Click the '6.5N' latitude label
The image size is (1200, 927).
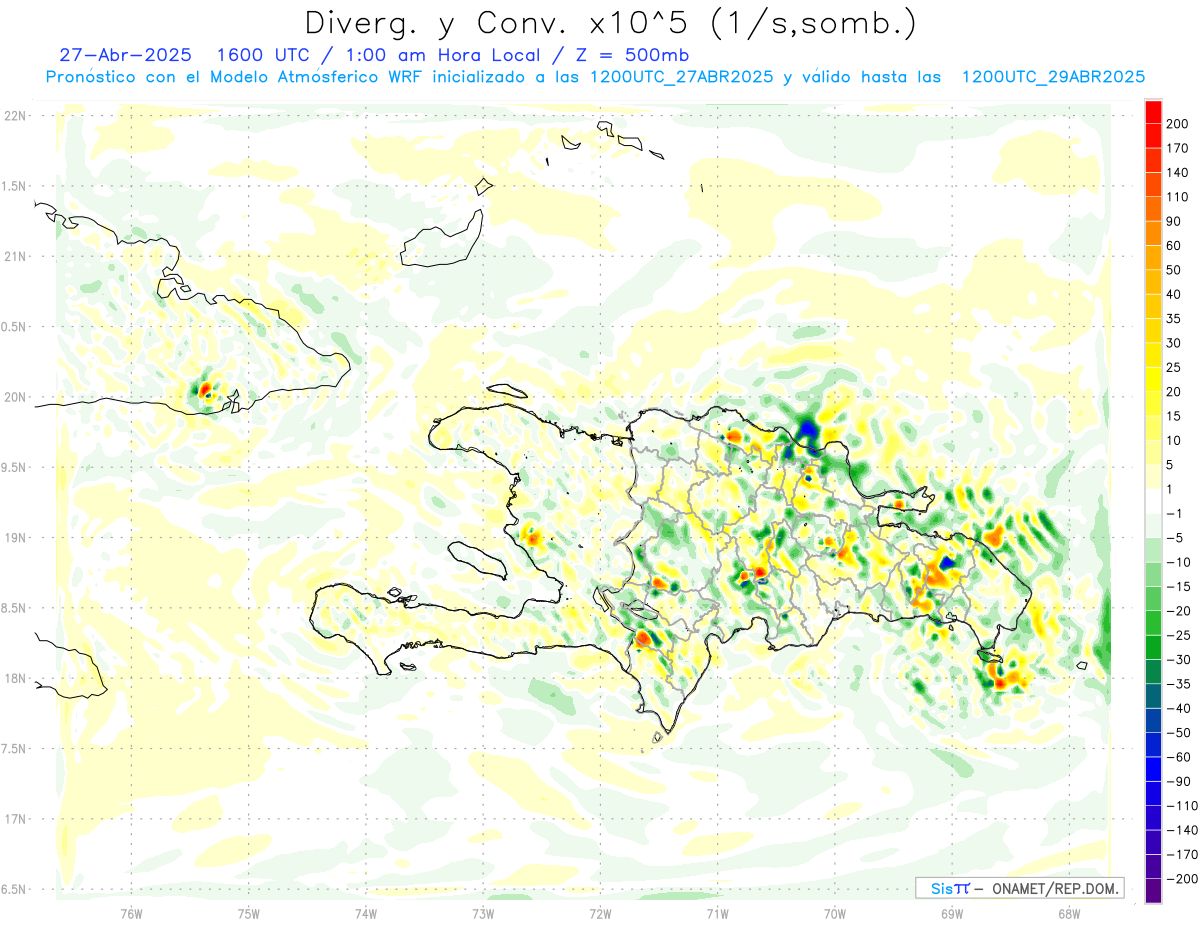point(15,890)
